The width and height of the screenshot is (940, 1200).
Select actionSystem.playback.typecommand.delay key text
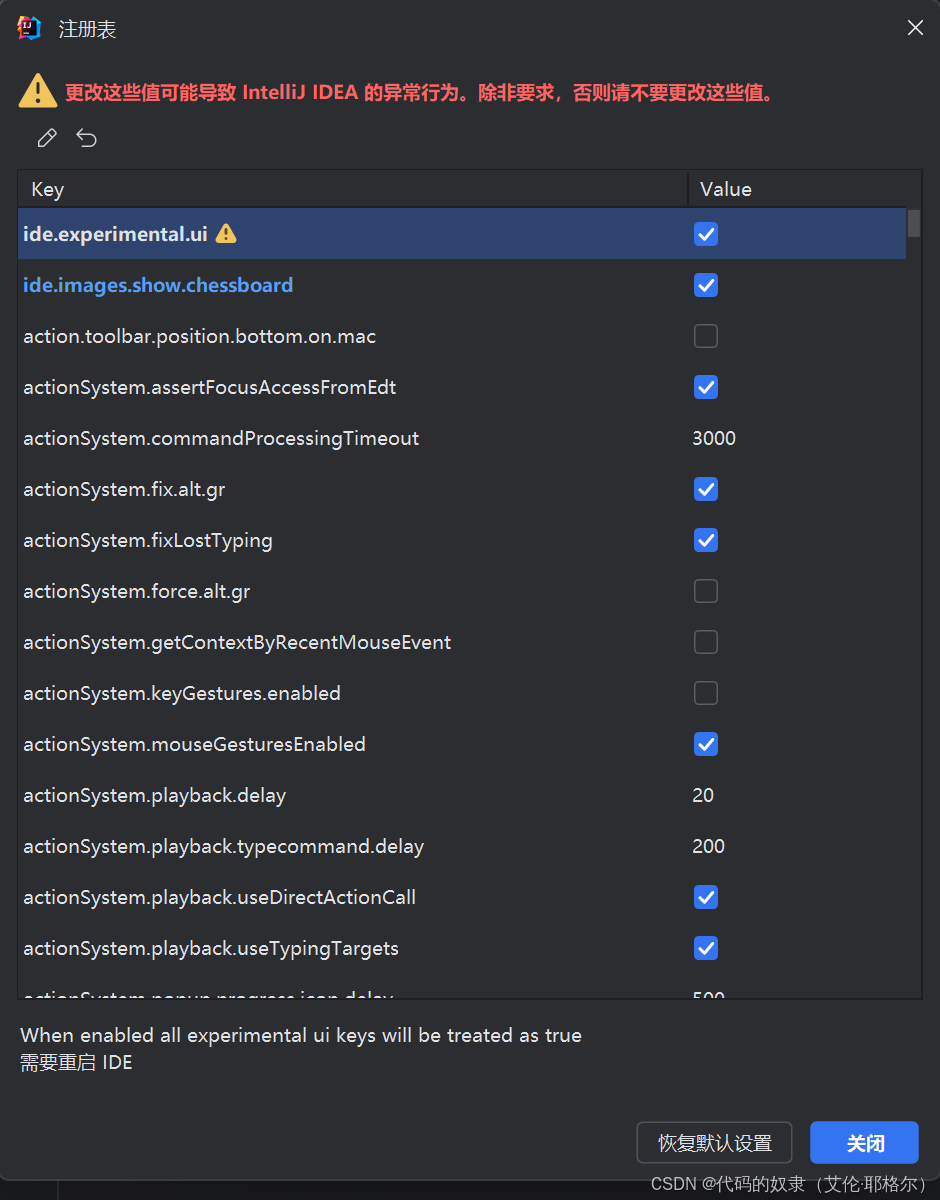(224, 846)
